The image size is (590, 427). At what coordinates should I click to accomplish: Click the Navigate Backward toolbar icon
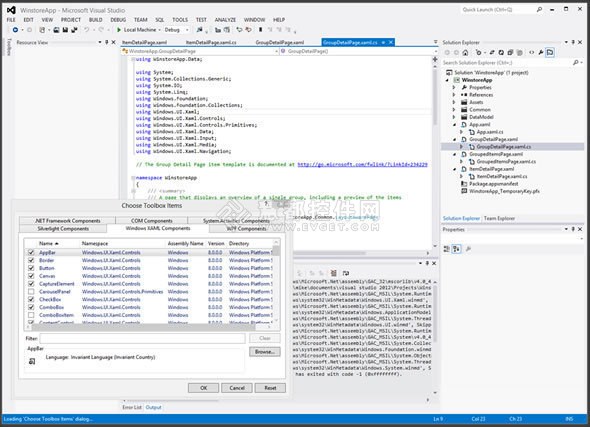point(15,30)
